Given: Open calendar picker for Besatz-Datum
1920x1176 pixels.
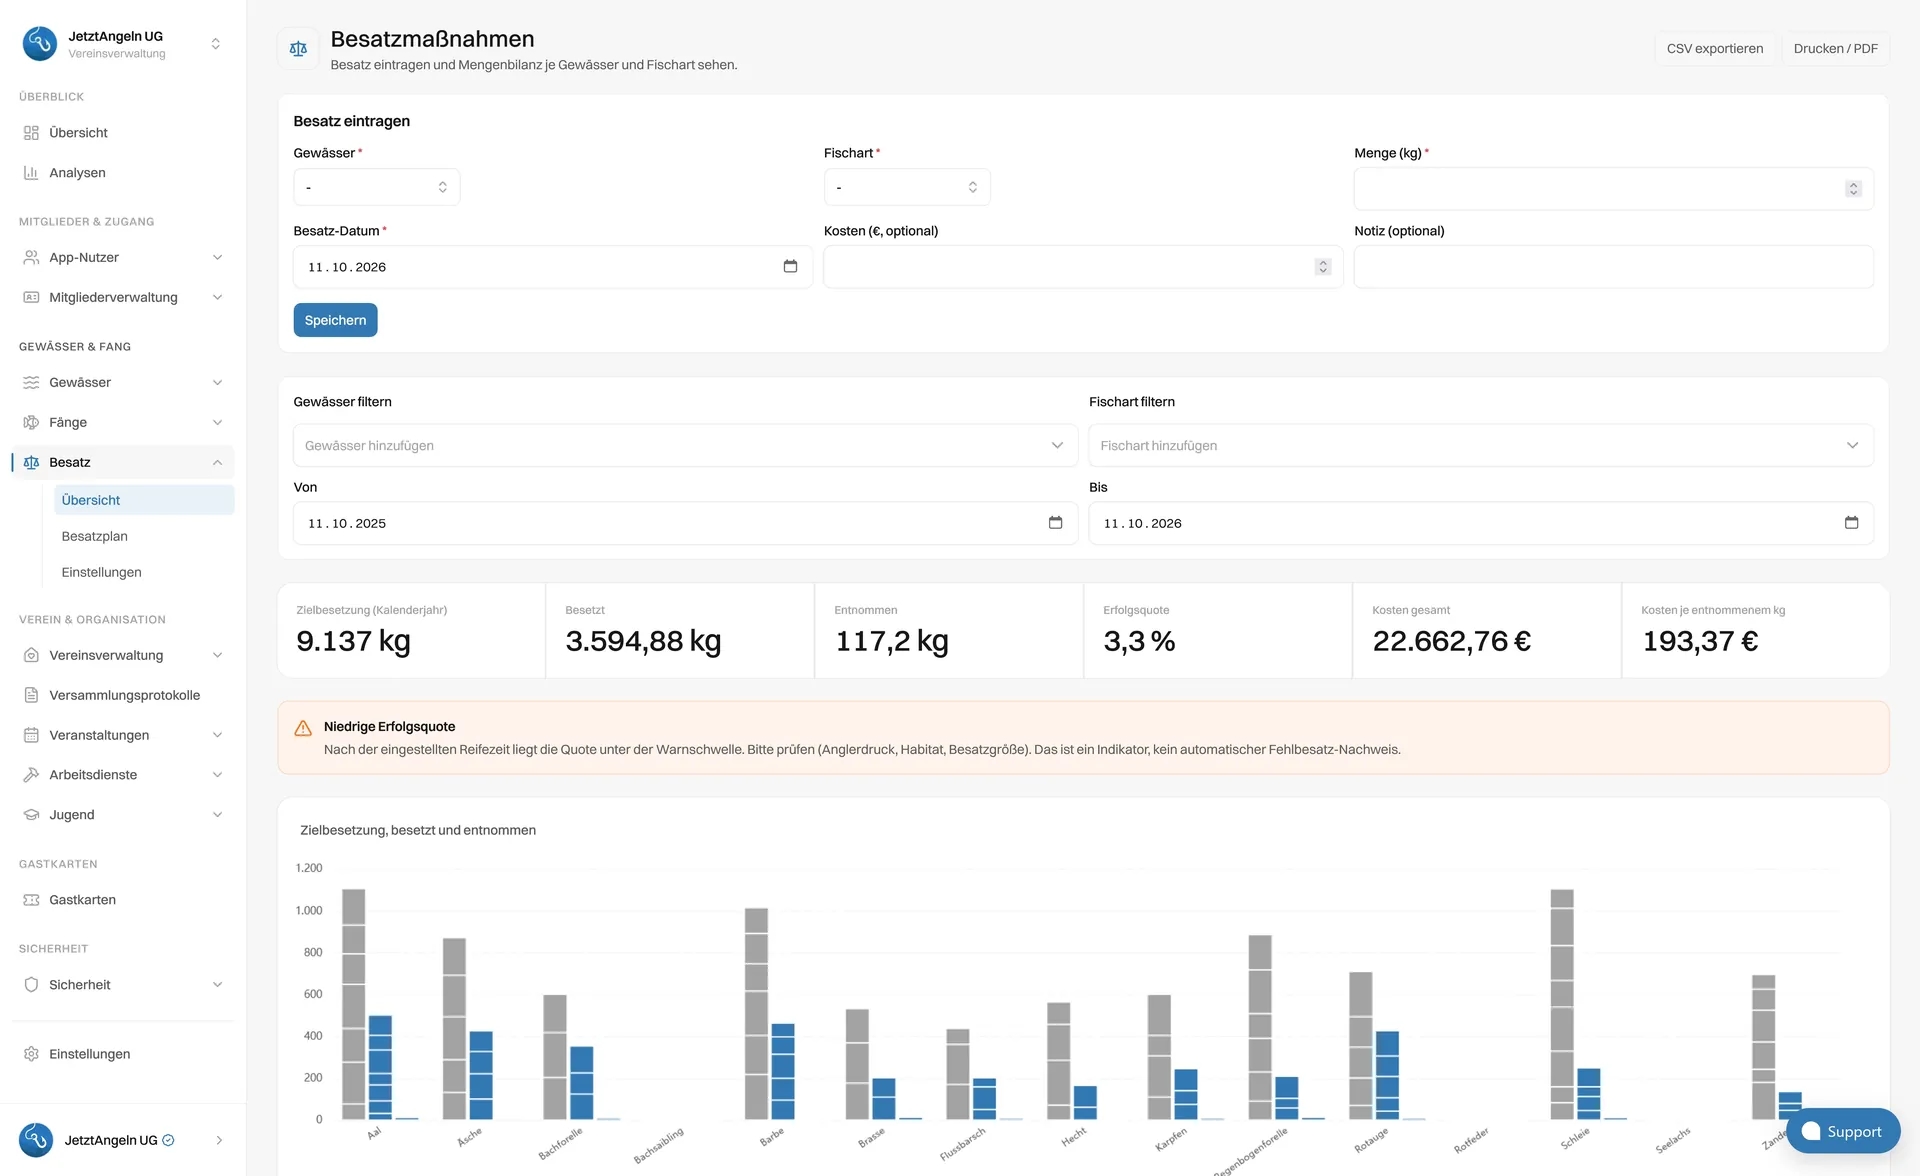Looking at the screenshot, I should (x=790, y=266).
